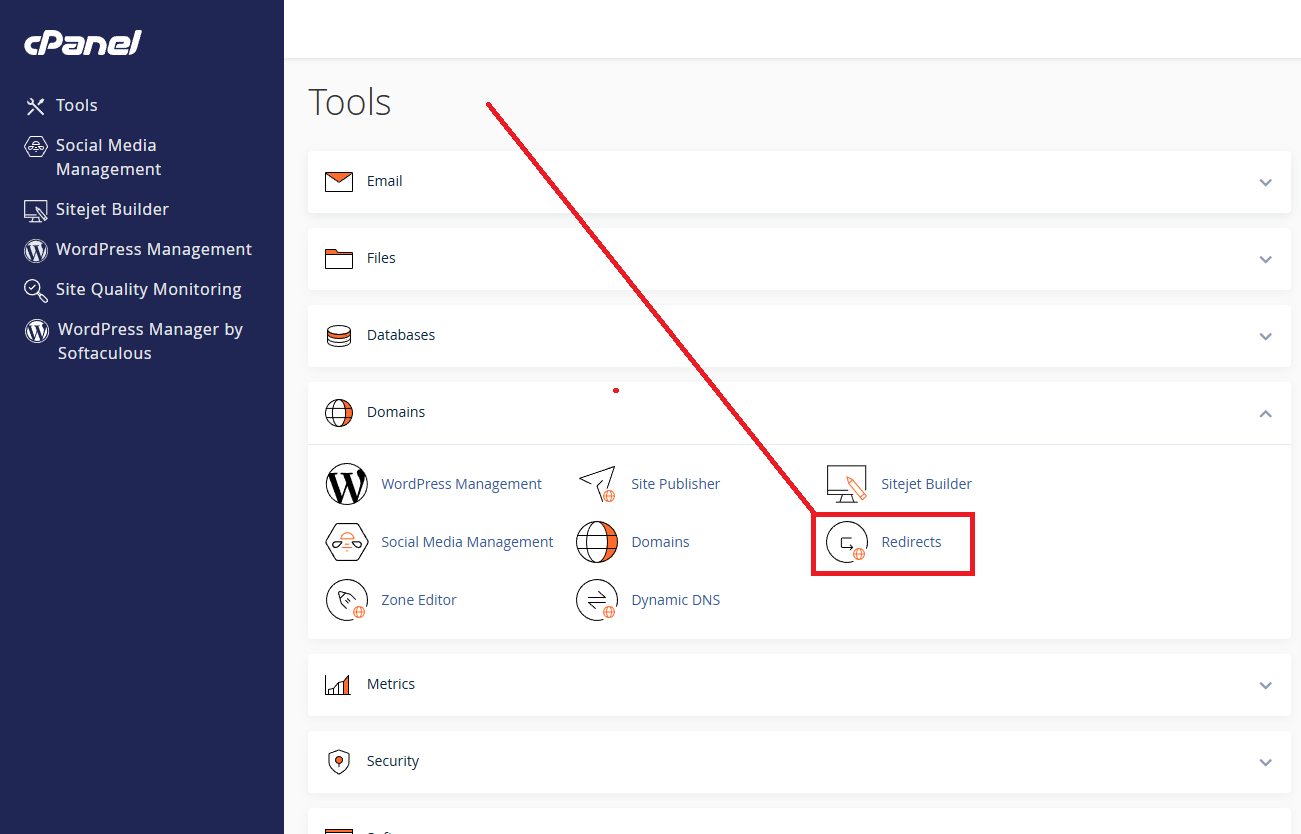Click the Tools page heading
1301x834 pixels.
coord(350,102)
